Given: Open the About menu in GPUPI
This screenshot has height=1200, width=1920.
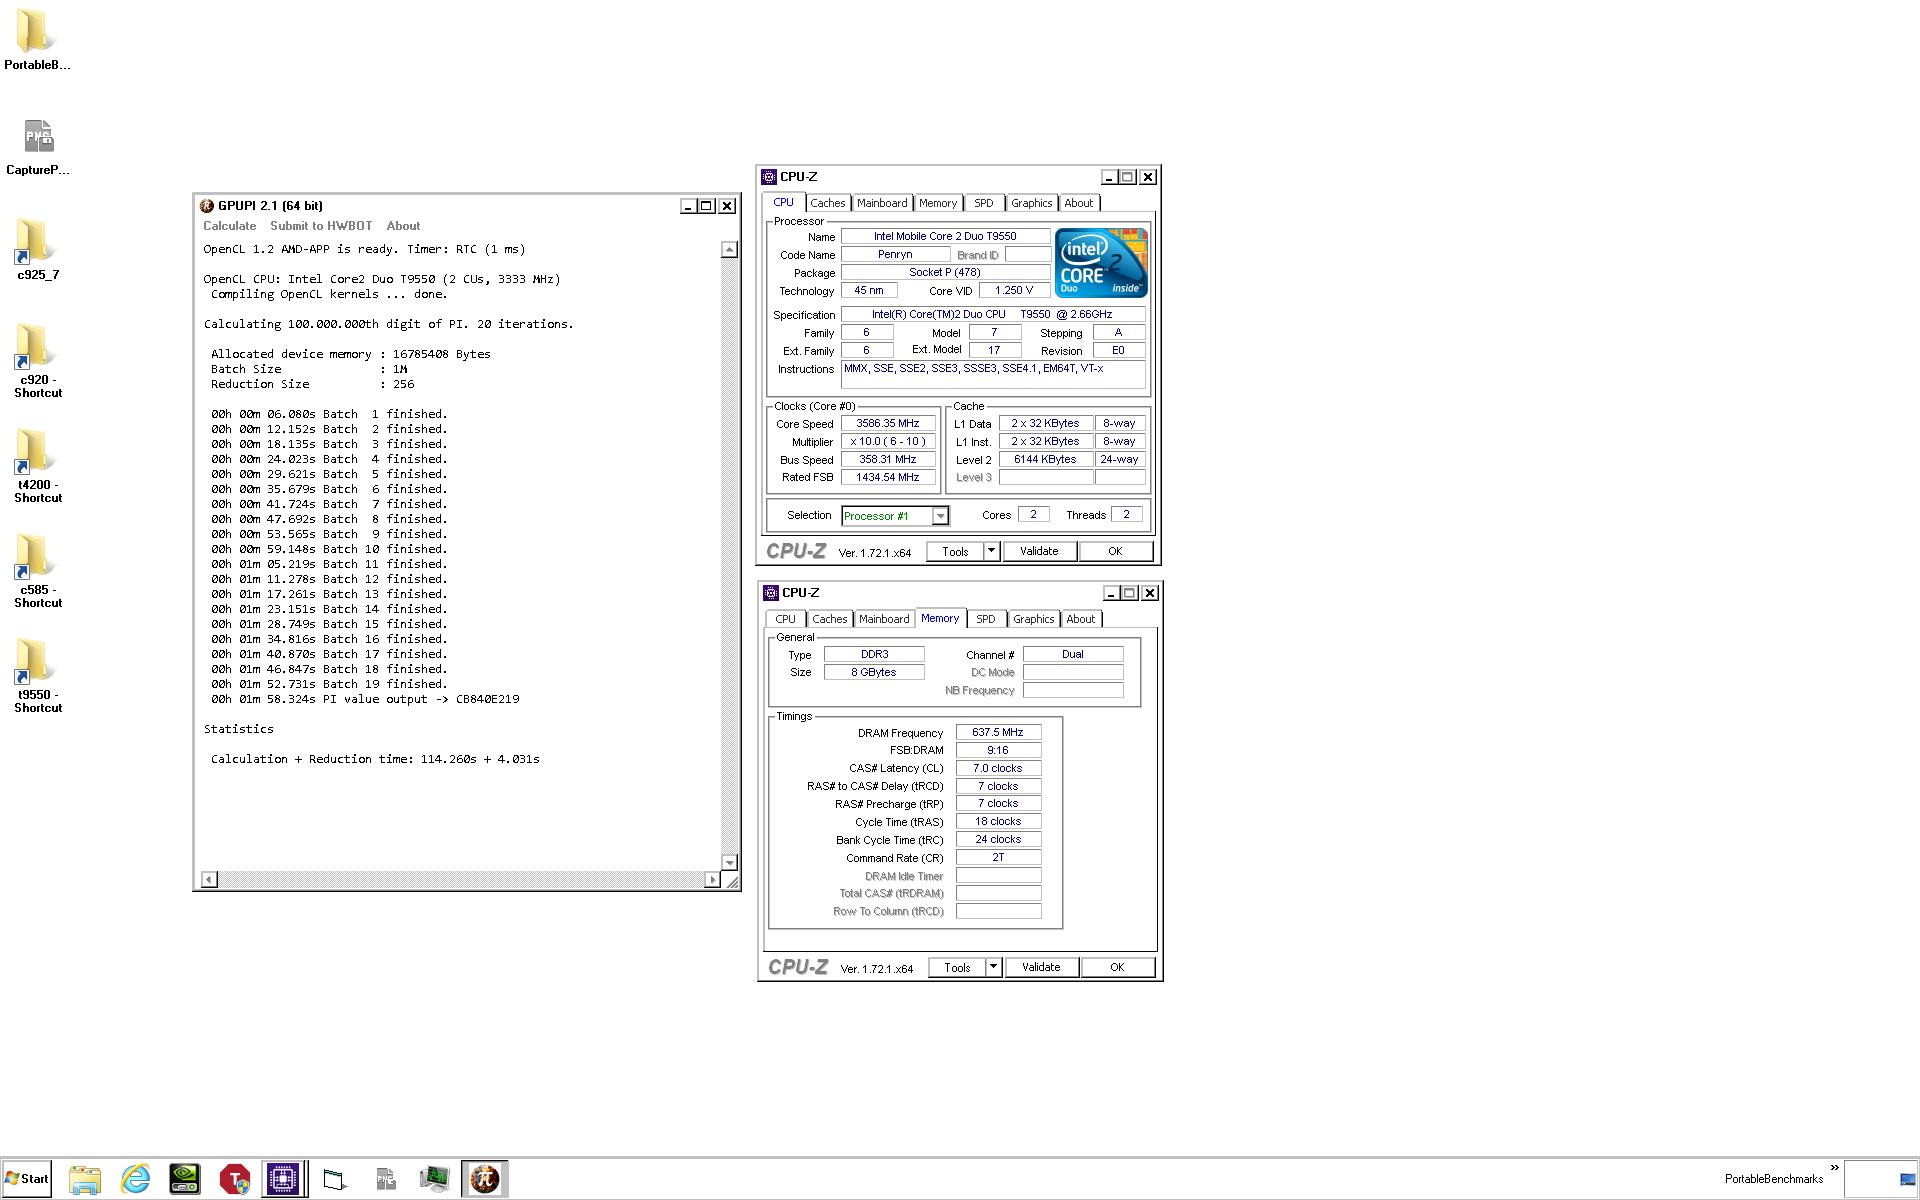Looking at the screenshot, I should (x=403, y=226).
